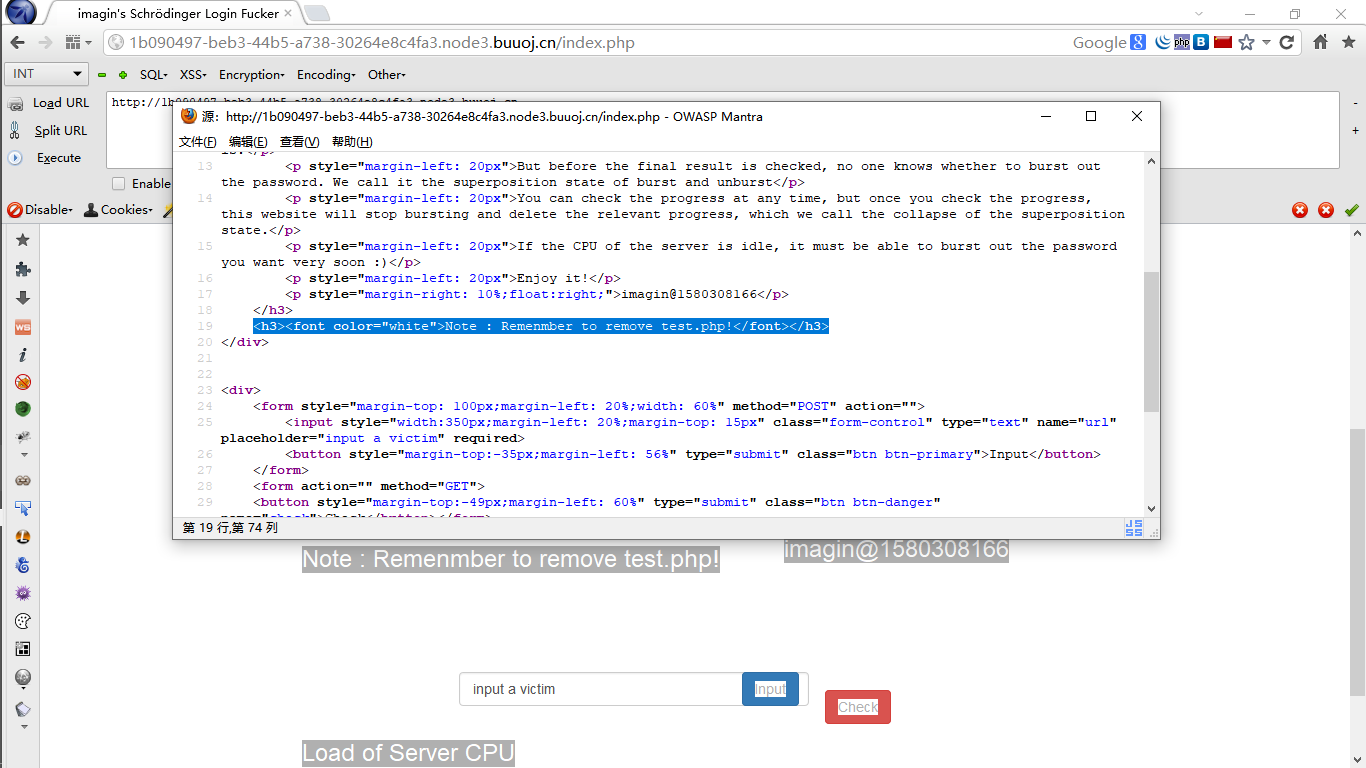Open the Encryption dropdown menu

[252, 75]
